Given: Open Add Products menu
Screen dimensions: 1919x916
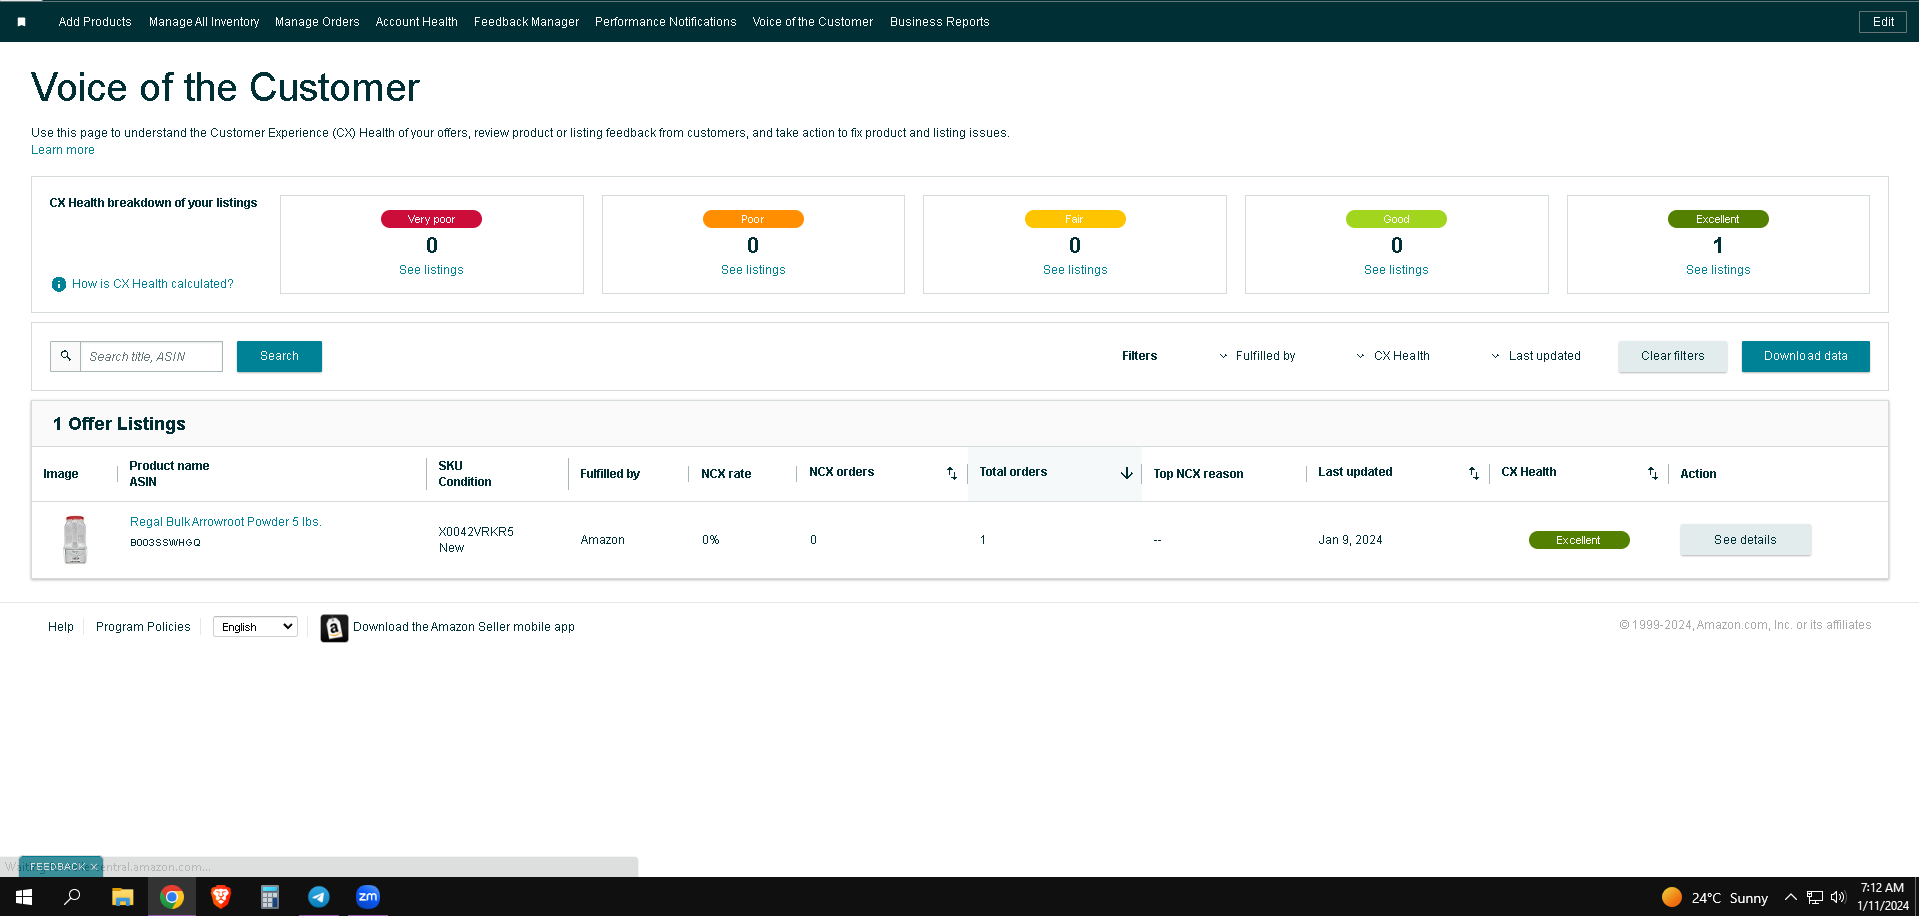Looking at the screenshot, I should pyautogui.click(x=95, y=22).
